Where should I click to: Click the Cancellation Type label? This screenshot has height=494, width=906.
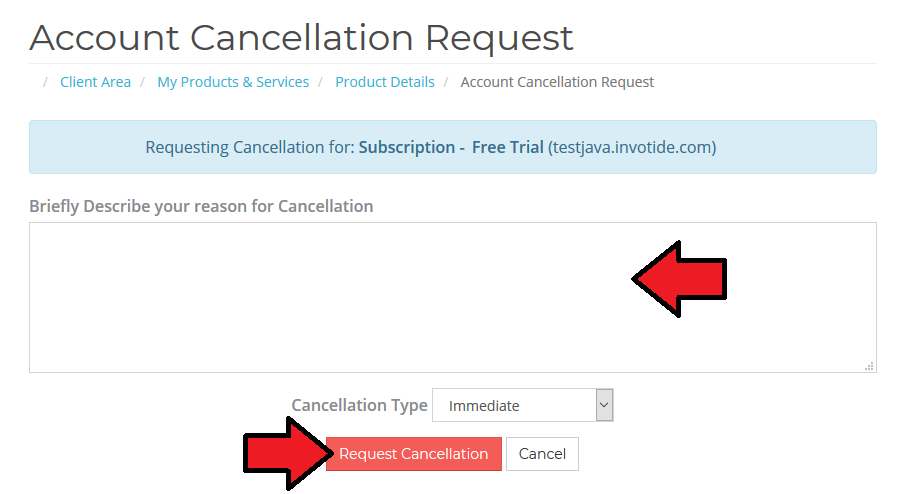(x=359, y=405)
